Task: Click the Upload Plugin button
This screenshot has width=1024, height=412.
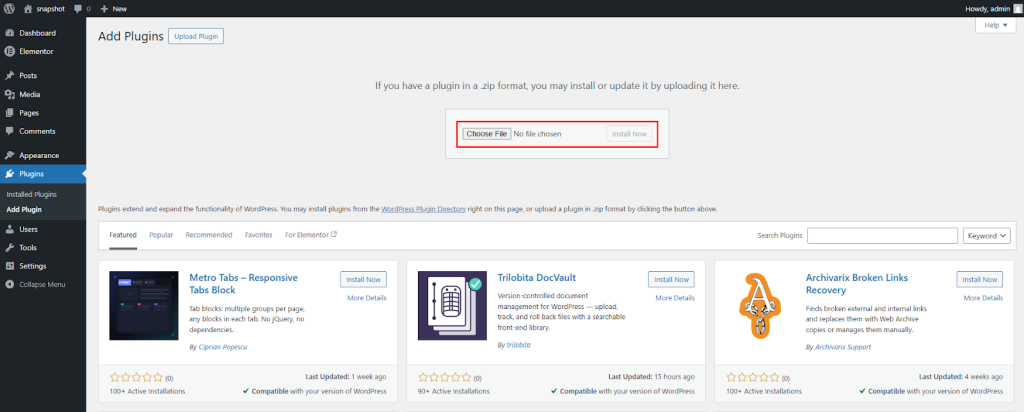Action: [196, 36]
